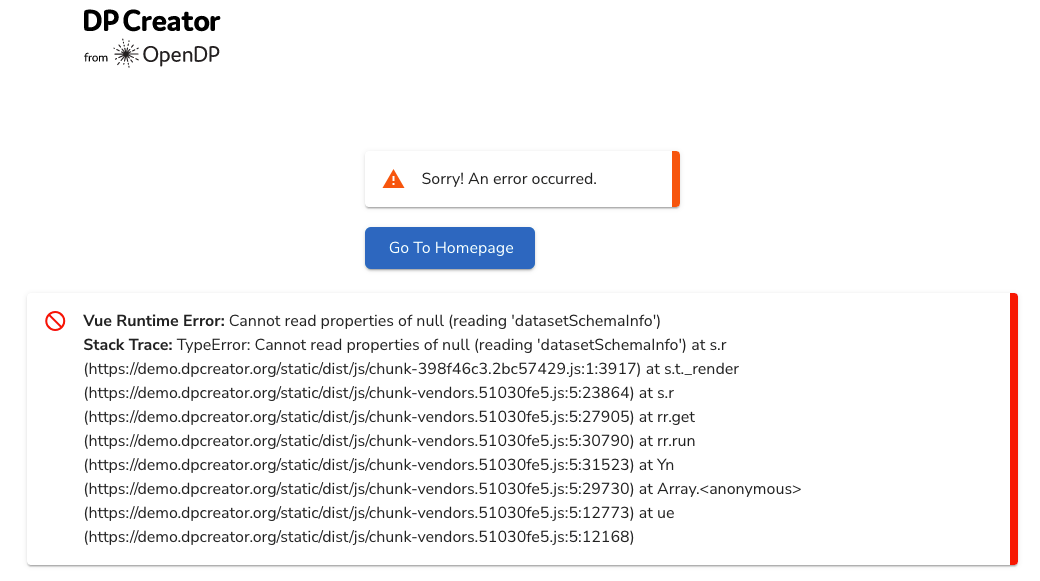The height and width of the screenshot is (581, 1040).
Task: Click the DP Creator logo
Action: coord(151,20)
